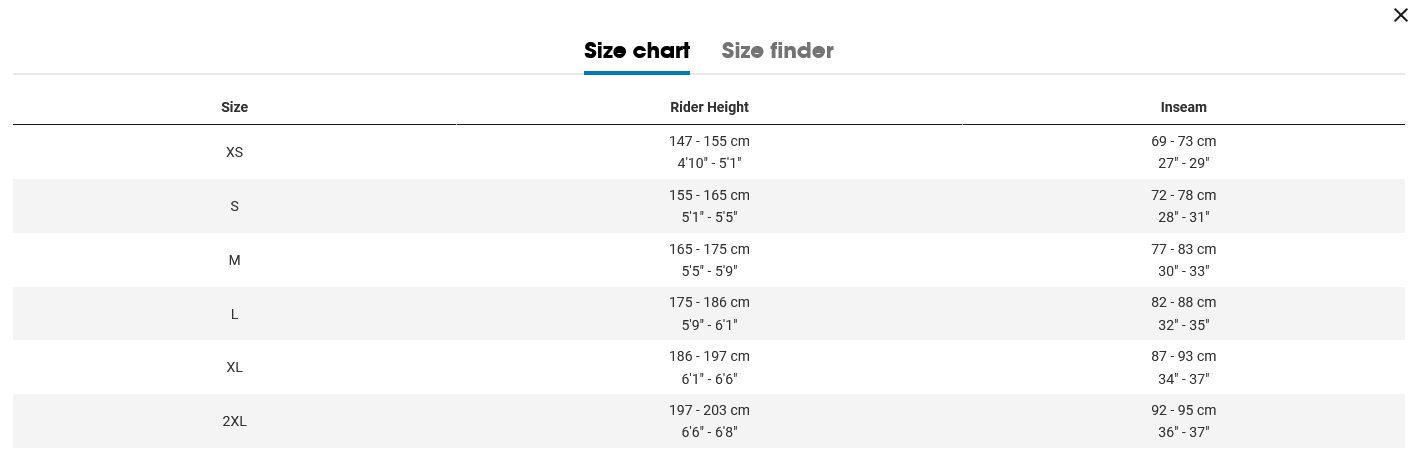Click the 6'6" - 6'8" height text
The image size is (1418, 462).
(709, 432)
